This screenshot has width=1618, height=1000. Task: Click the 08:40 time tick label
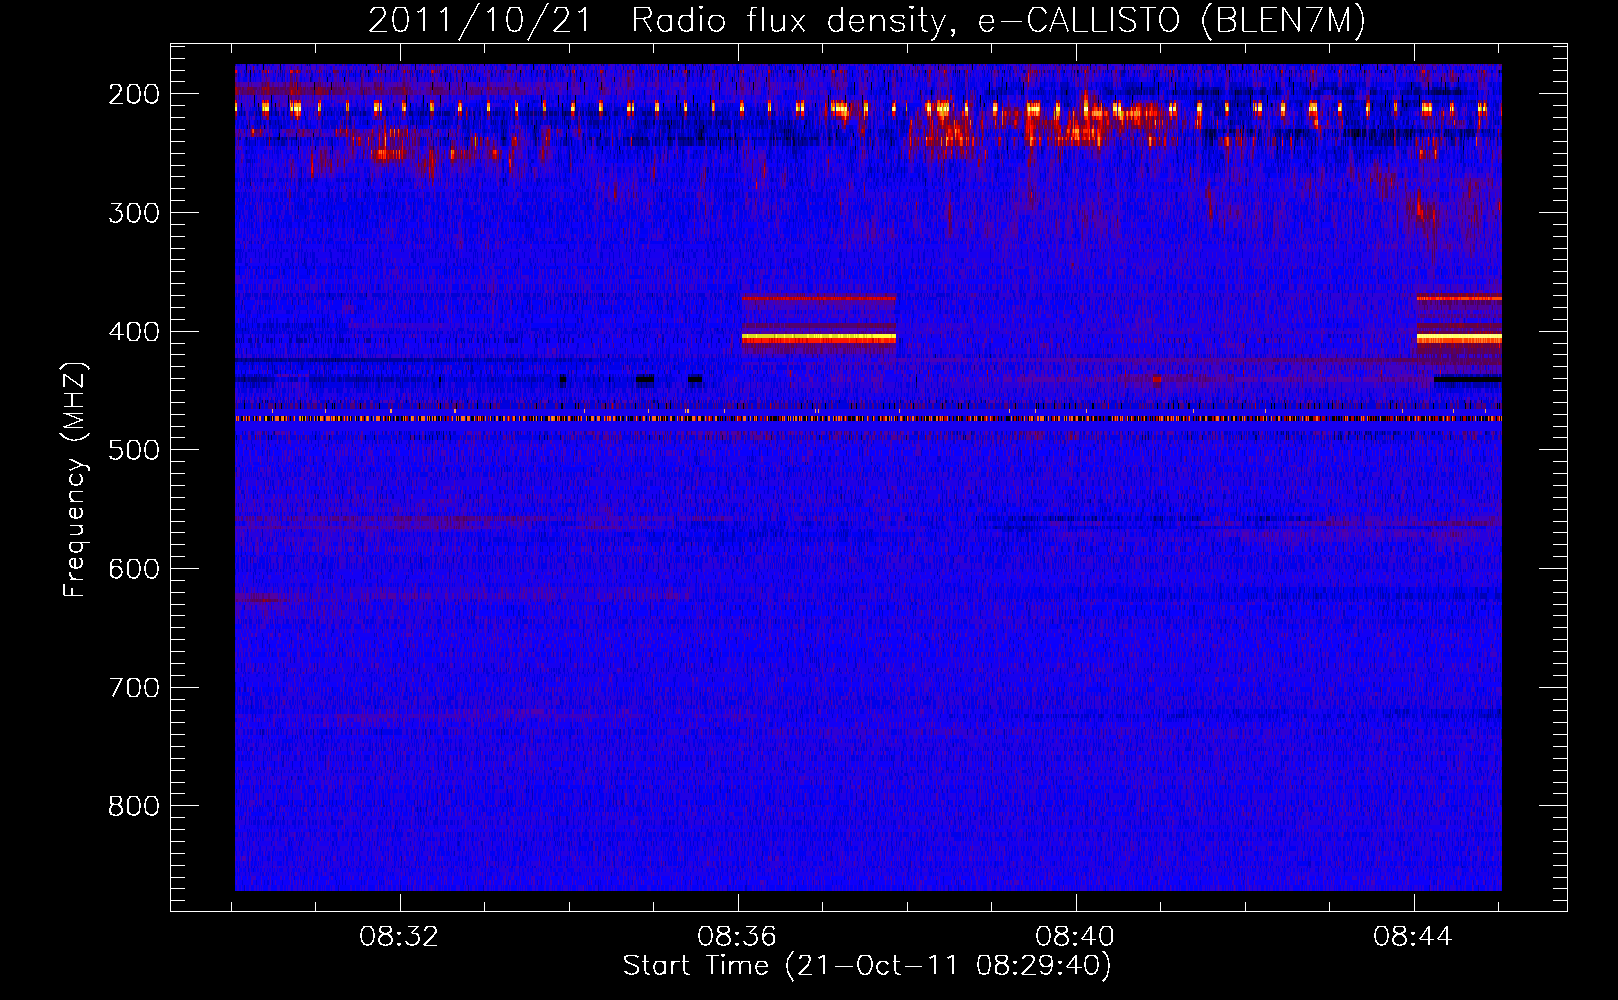click(1075, 937)
